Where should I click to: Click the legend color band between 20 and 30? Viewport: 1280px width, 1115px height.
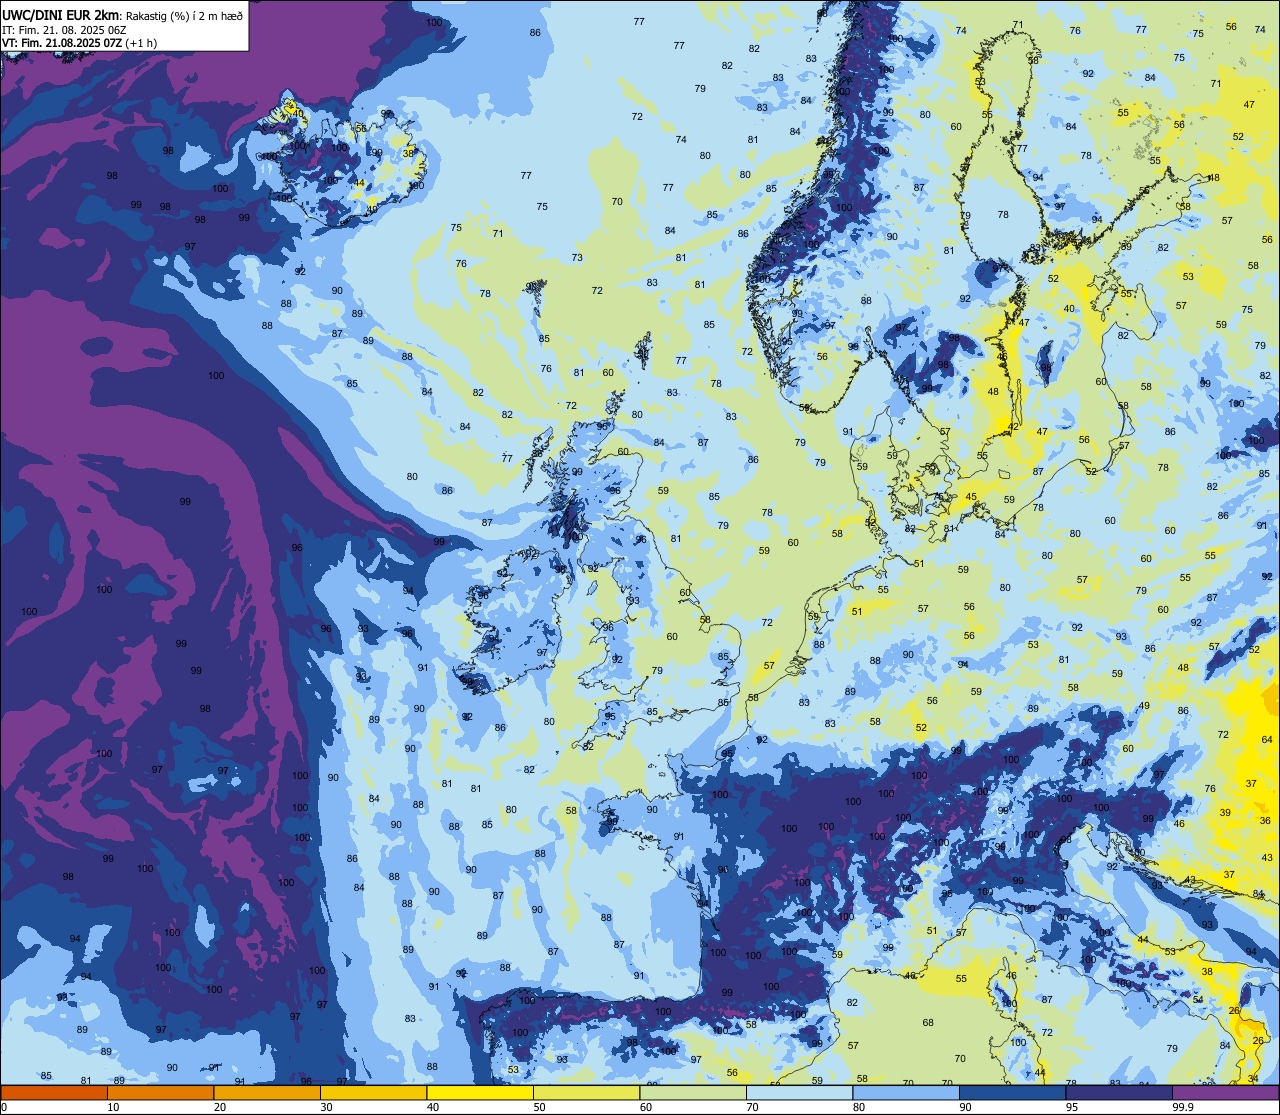pyautogui.click(x=267, y=1093)
